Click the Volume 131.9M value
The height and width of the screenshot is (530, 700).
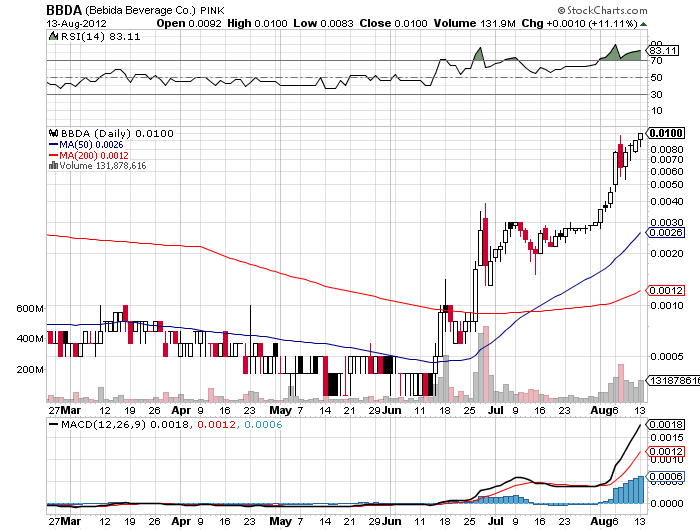pos(474,23)
